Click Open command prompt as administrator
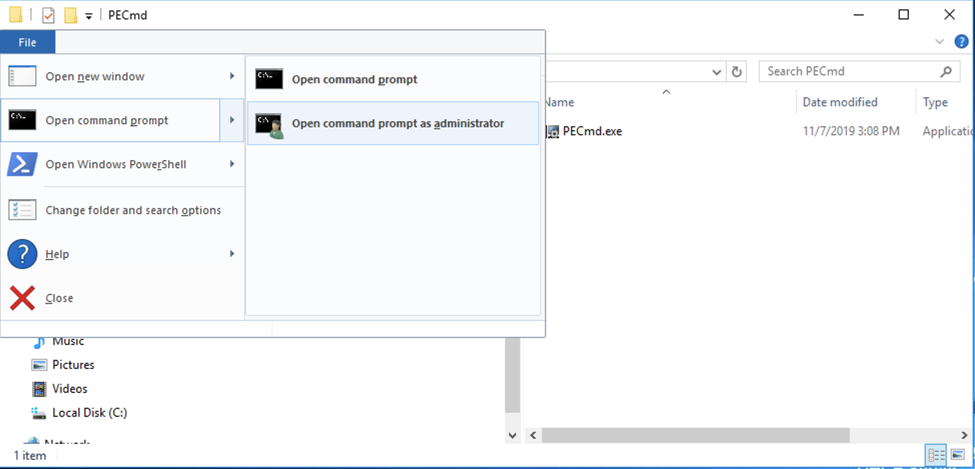This screenshot has width=975, height=469. pyautogui.click(x=393, y=123)
